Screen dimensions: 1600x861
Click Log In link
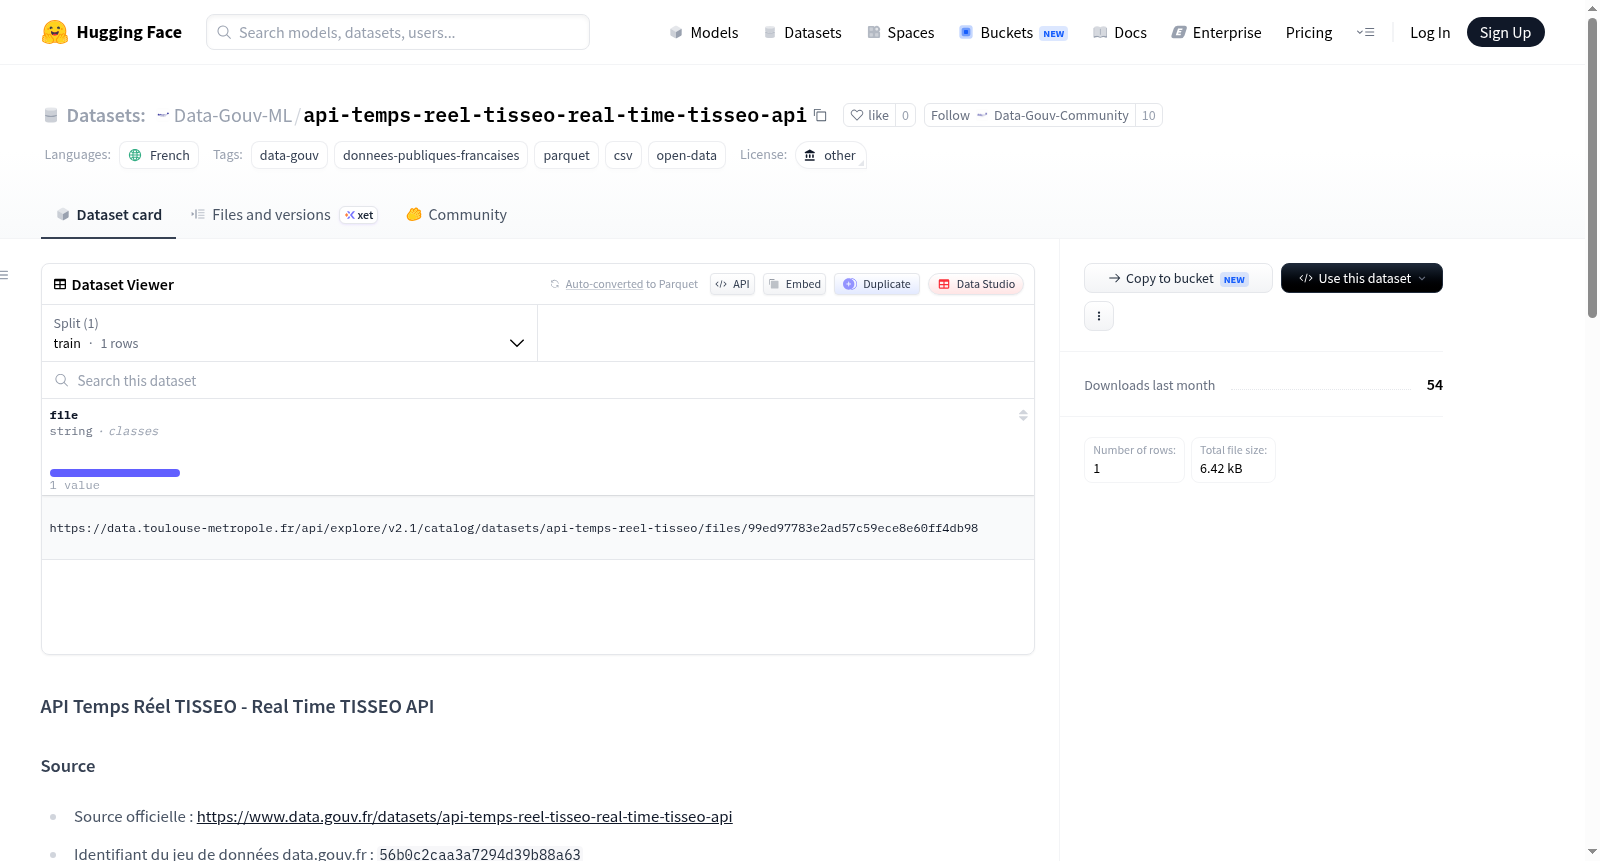pos(1430,32)
